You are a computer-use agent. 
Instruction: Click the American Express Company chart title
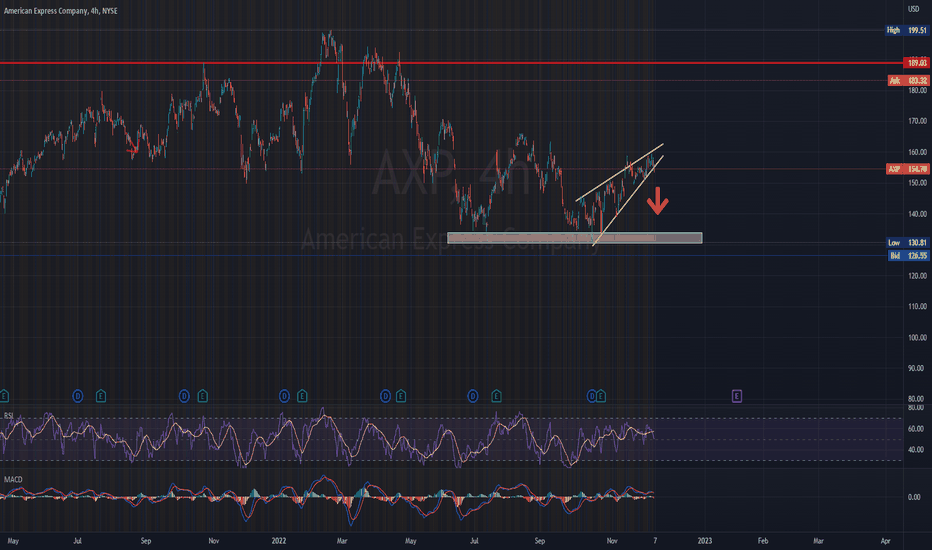point(61,11)
